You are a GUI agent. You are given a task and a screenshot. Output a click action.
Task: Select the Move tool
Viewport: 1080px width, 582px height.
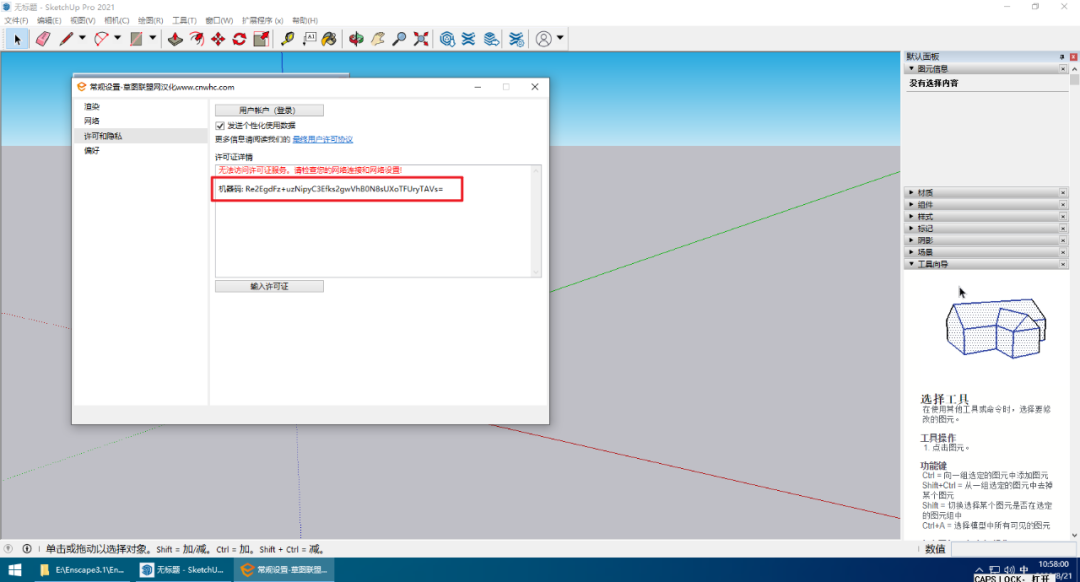coord(218,39)
